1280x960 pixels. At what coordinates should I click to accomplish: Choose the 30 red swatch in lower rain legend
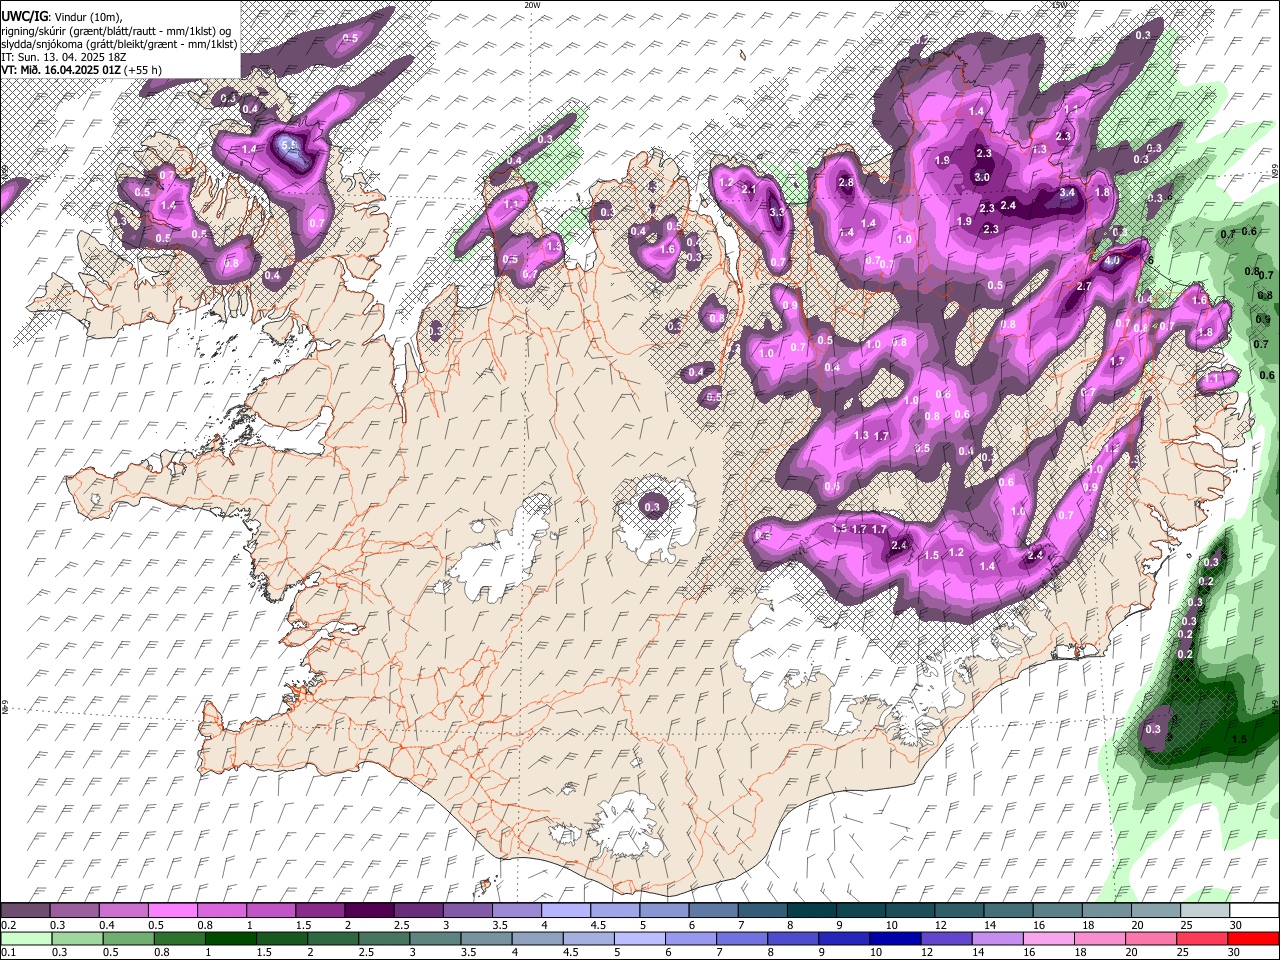coord(1252,938)
